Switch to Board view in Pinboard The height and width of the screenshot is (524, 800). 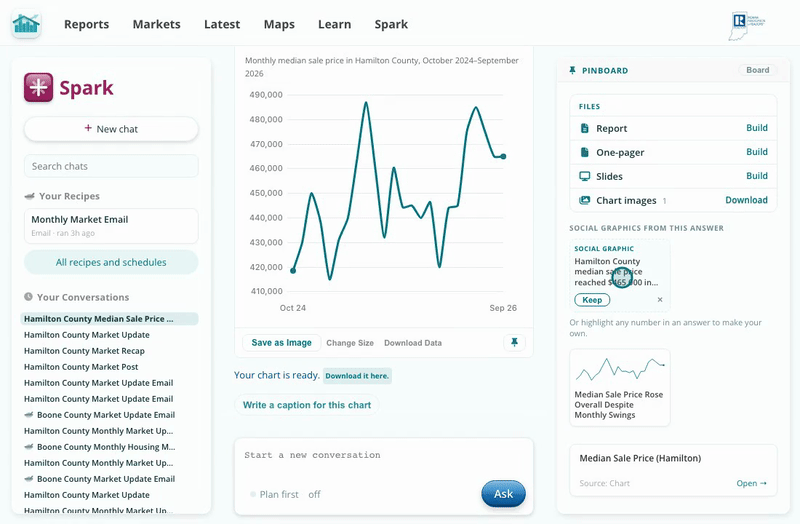pos(757,70)
